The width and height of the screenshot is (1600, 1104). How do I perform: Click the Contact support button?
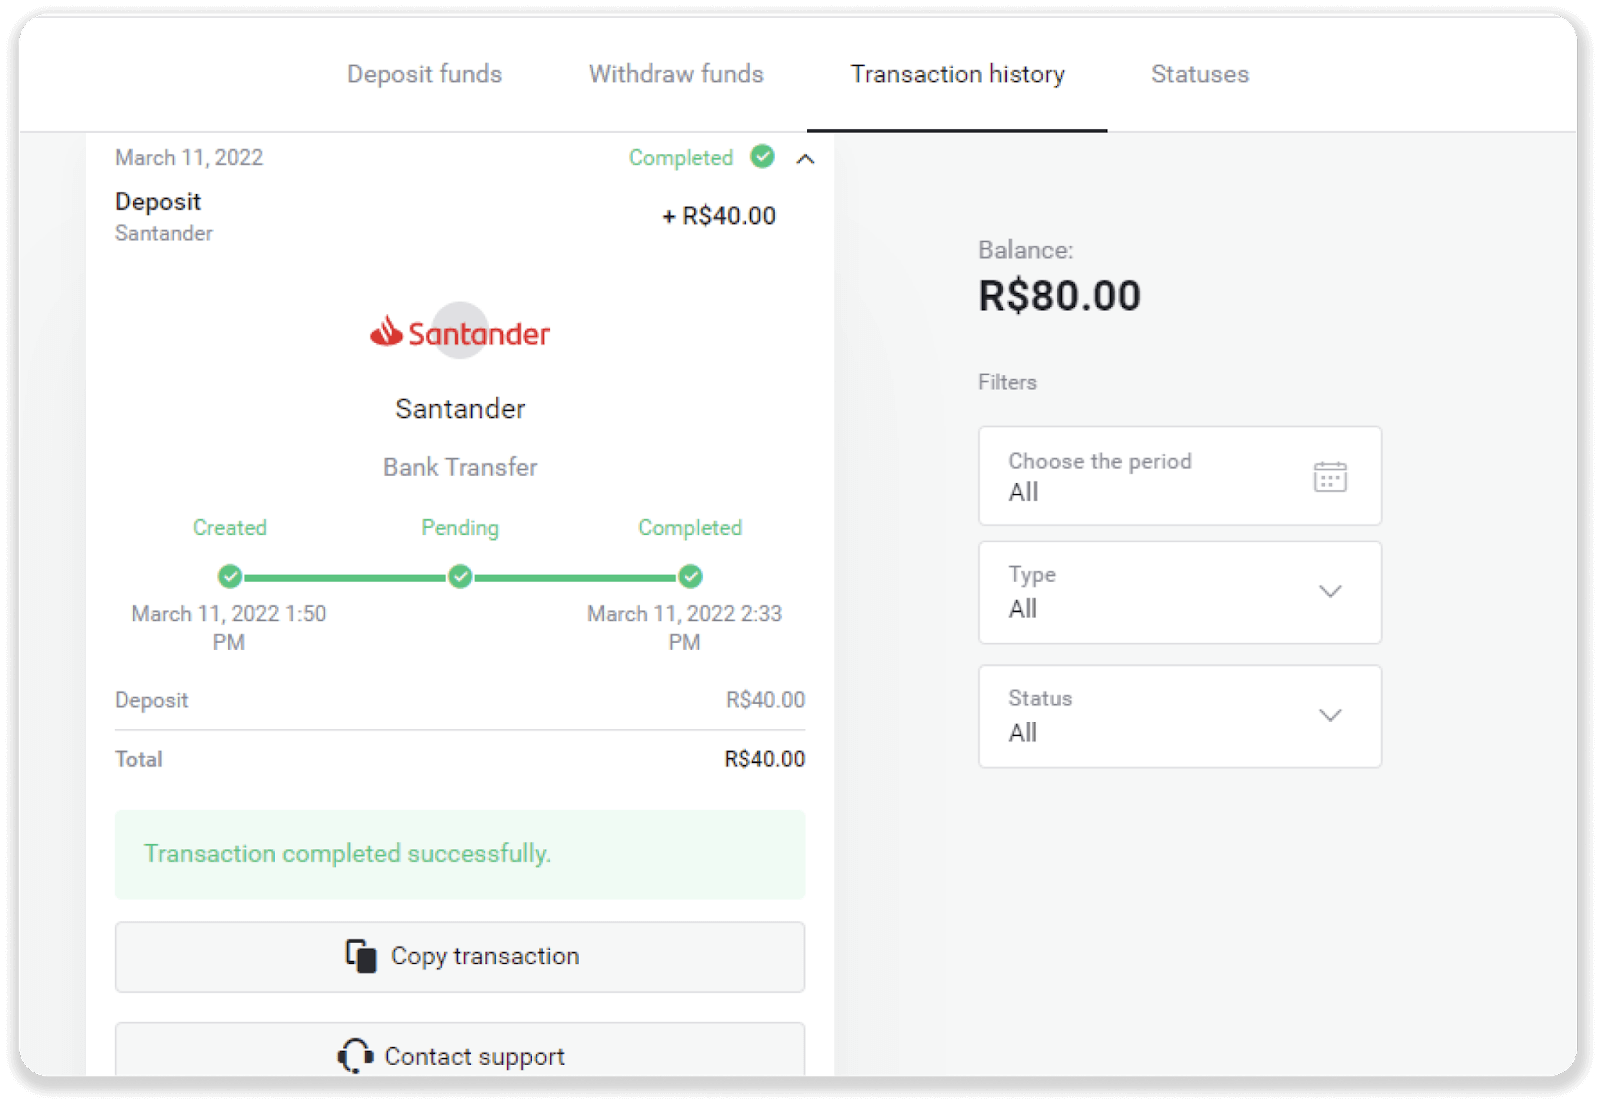pos(460,1056)
